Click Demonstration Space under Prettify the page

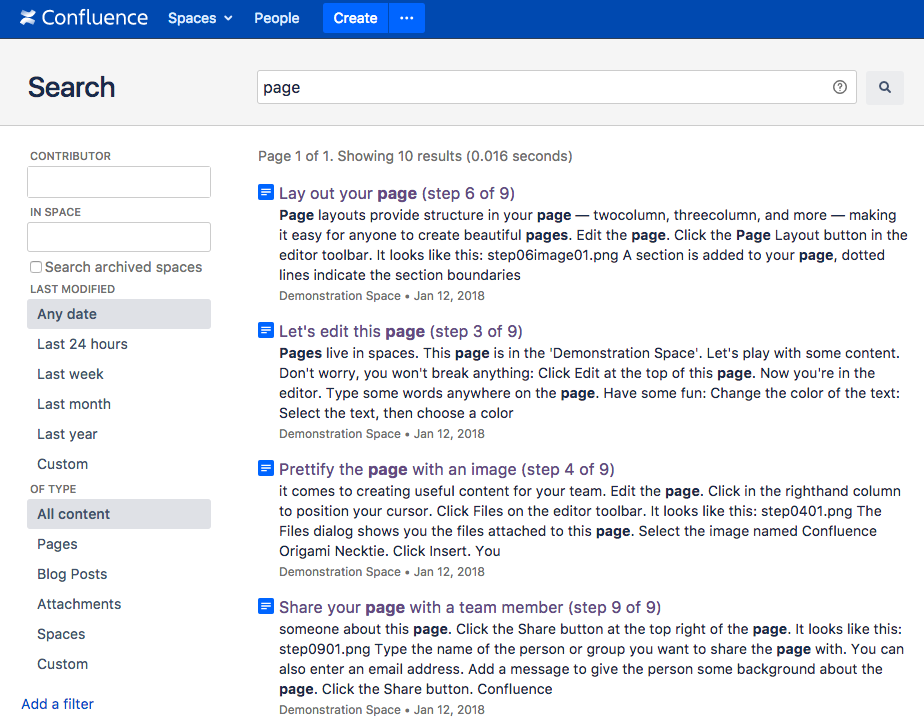point(339,572)
